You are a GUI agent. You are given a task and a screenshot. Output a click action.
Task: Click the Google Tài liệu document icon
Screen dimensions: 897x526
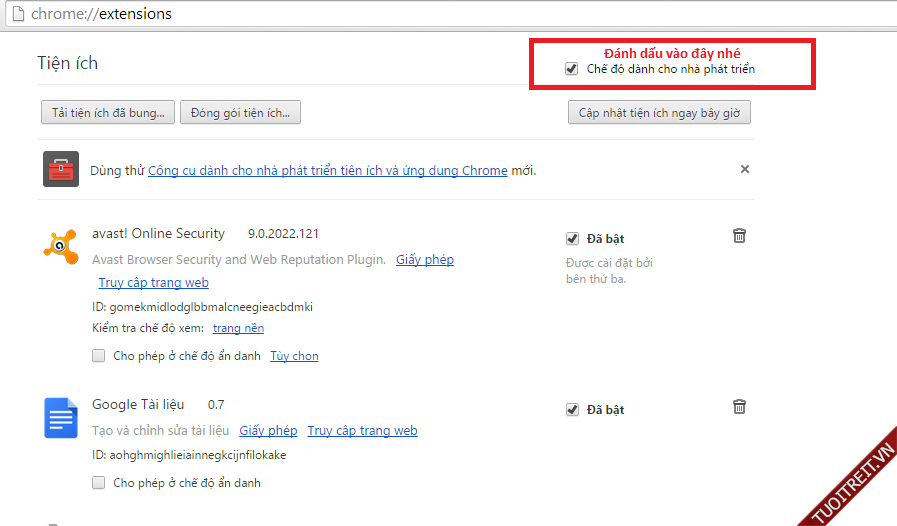[60, 417]
